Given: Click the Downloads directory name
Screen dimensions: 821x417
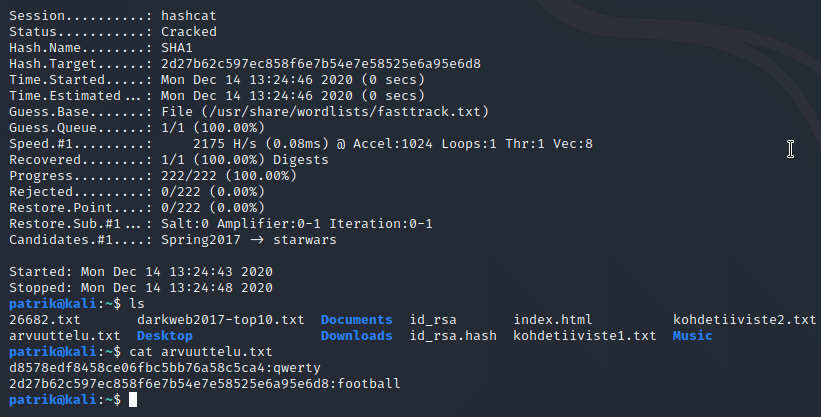Looking at the screenshot, I should [x=357, y=336].
